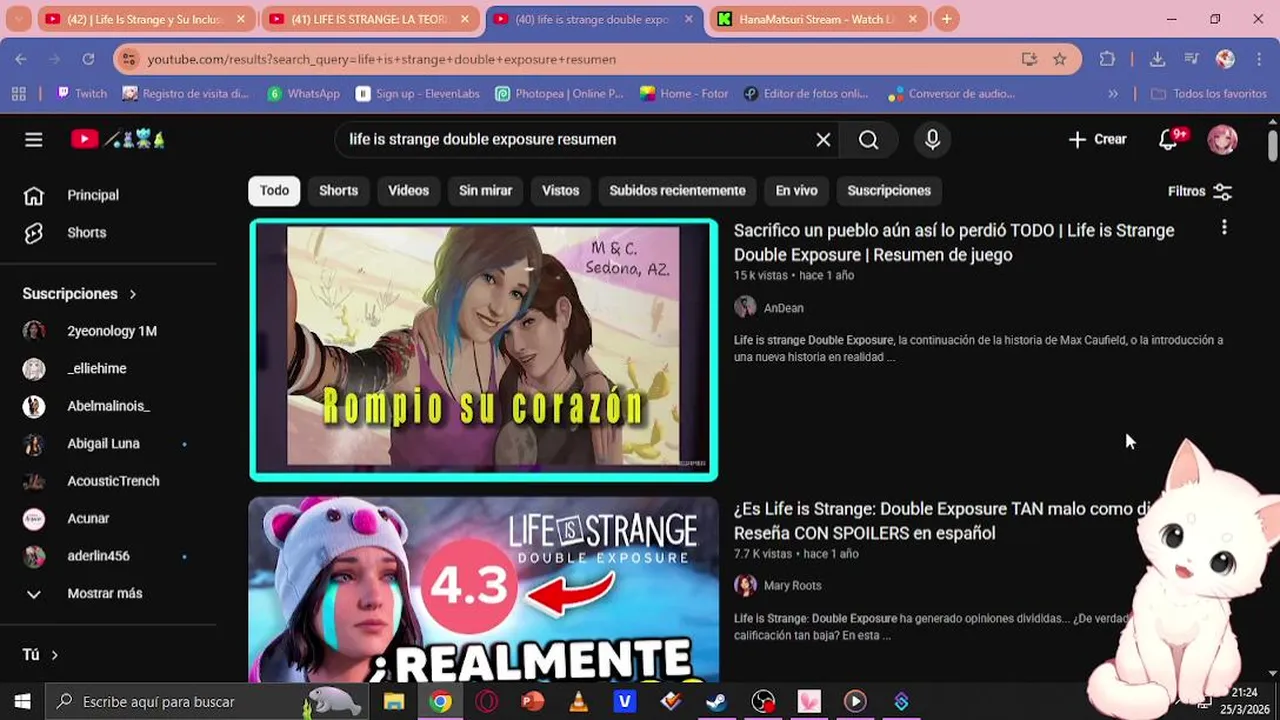Open File Explorer from the taskbar

point(394,702)
